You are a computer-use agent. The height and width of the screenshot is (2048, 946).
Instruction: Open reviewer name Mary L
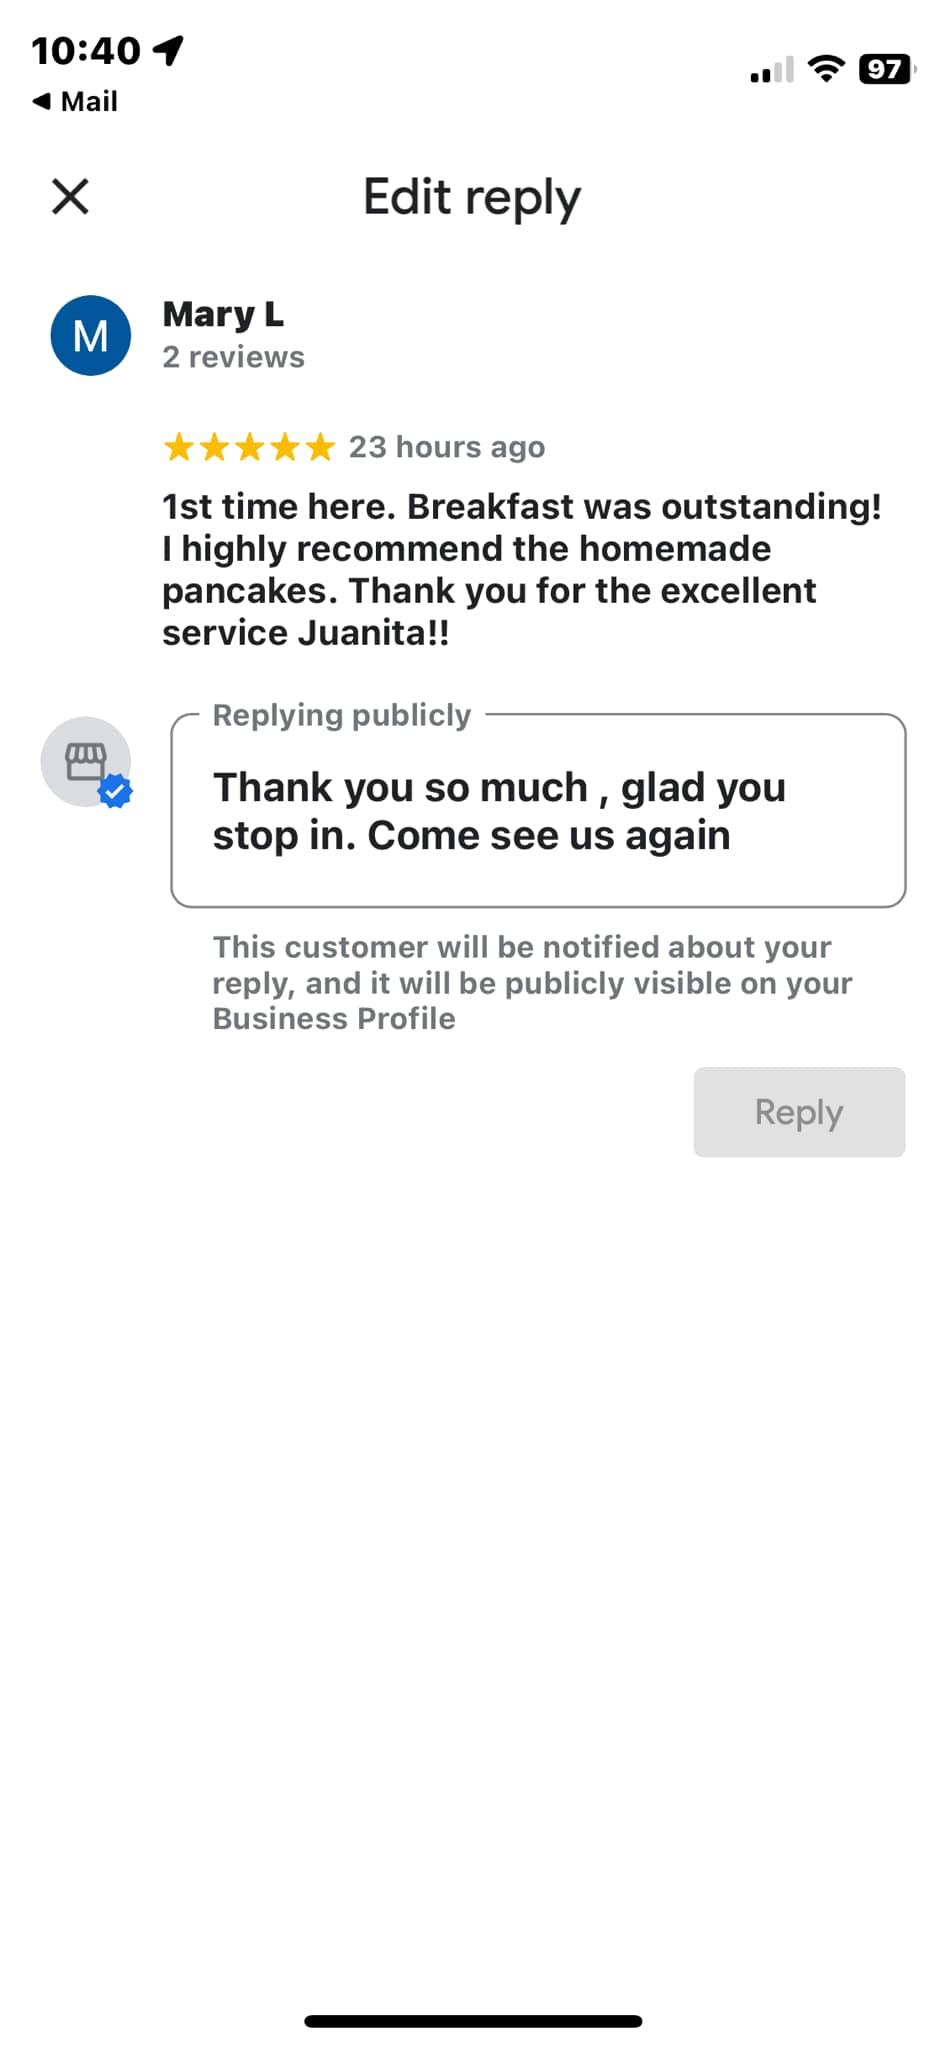[223, 314]
